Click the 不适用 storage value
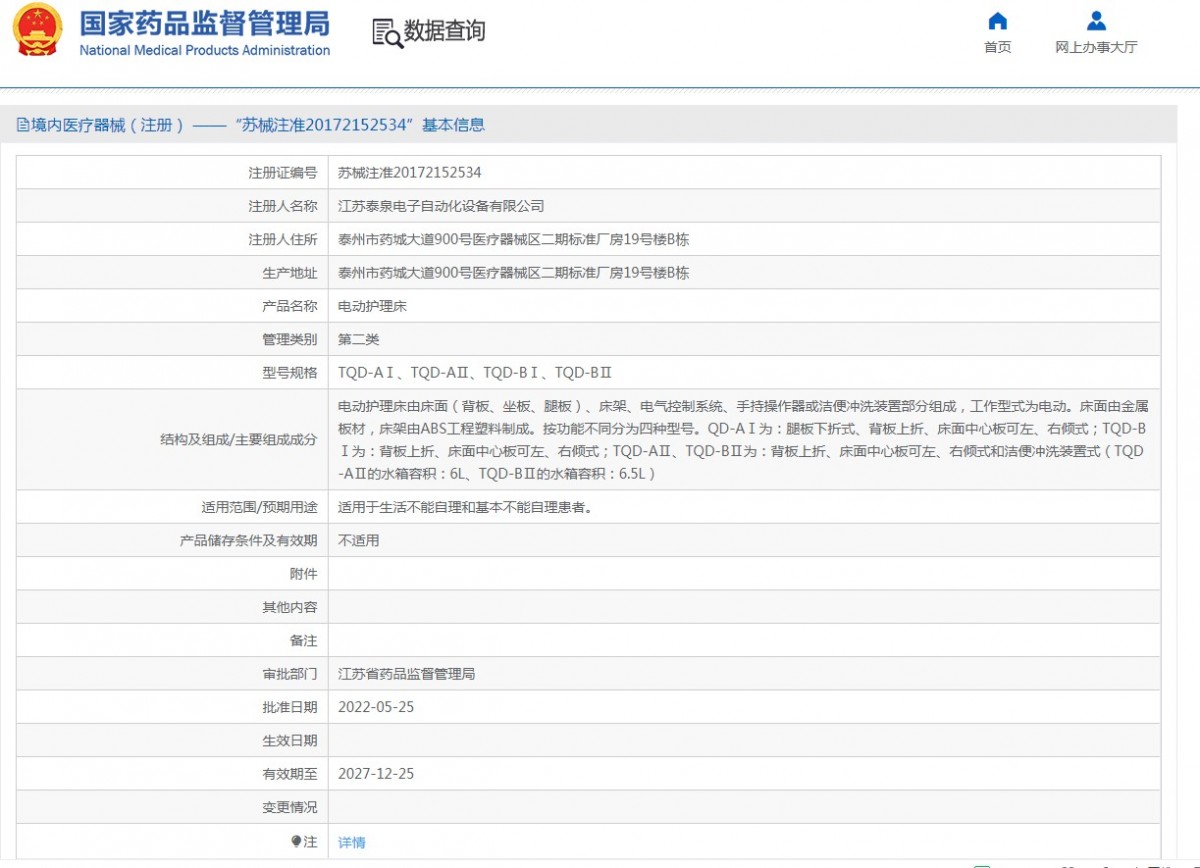This screenshot has width=1200, height=868. pos(359,540)
